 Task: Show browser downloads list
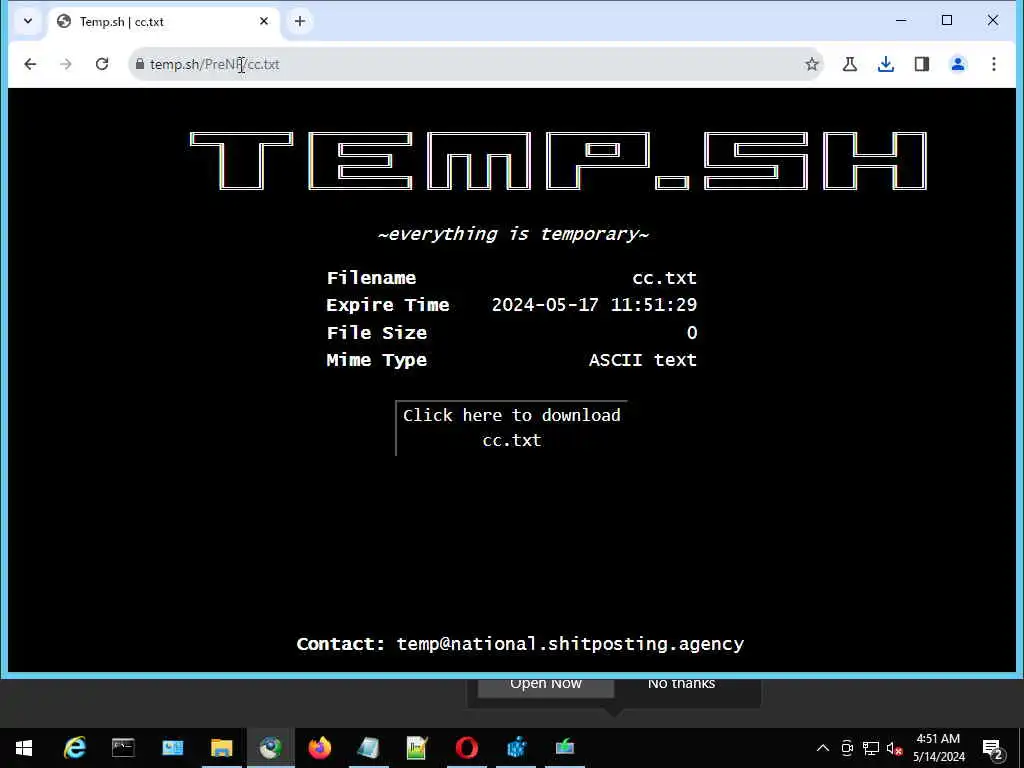click(886, 64)
